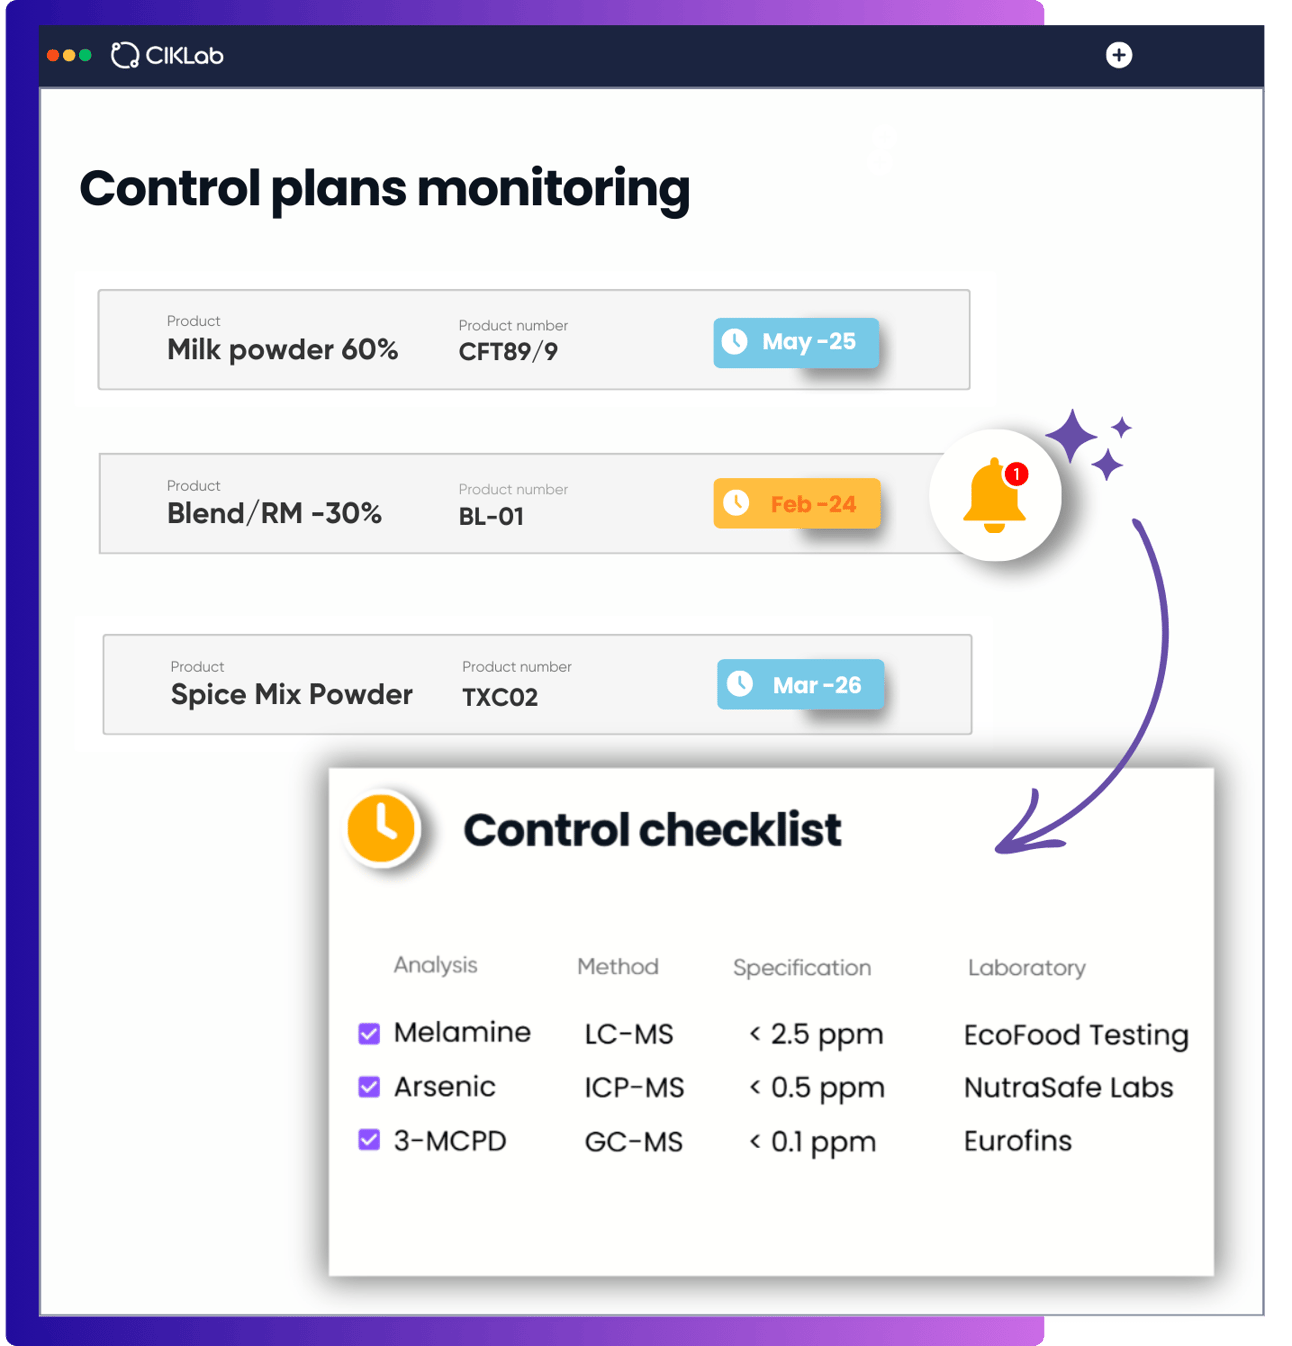Image resolution: width=1292 pixels, height=1346 pixels.
Task: Click the green window maximize dot
Action: [x=85, y=55]
